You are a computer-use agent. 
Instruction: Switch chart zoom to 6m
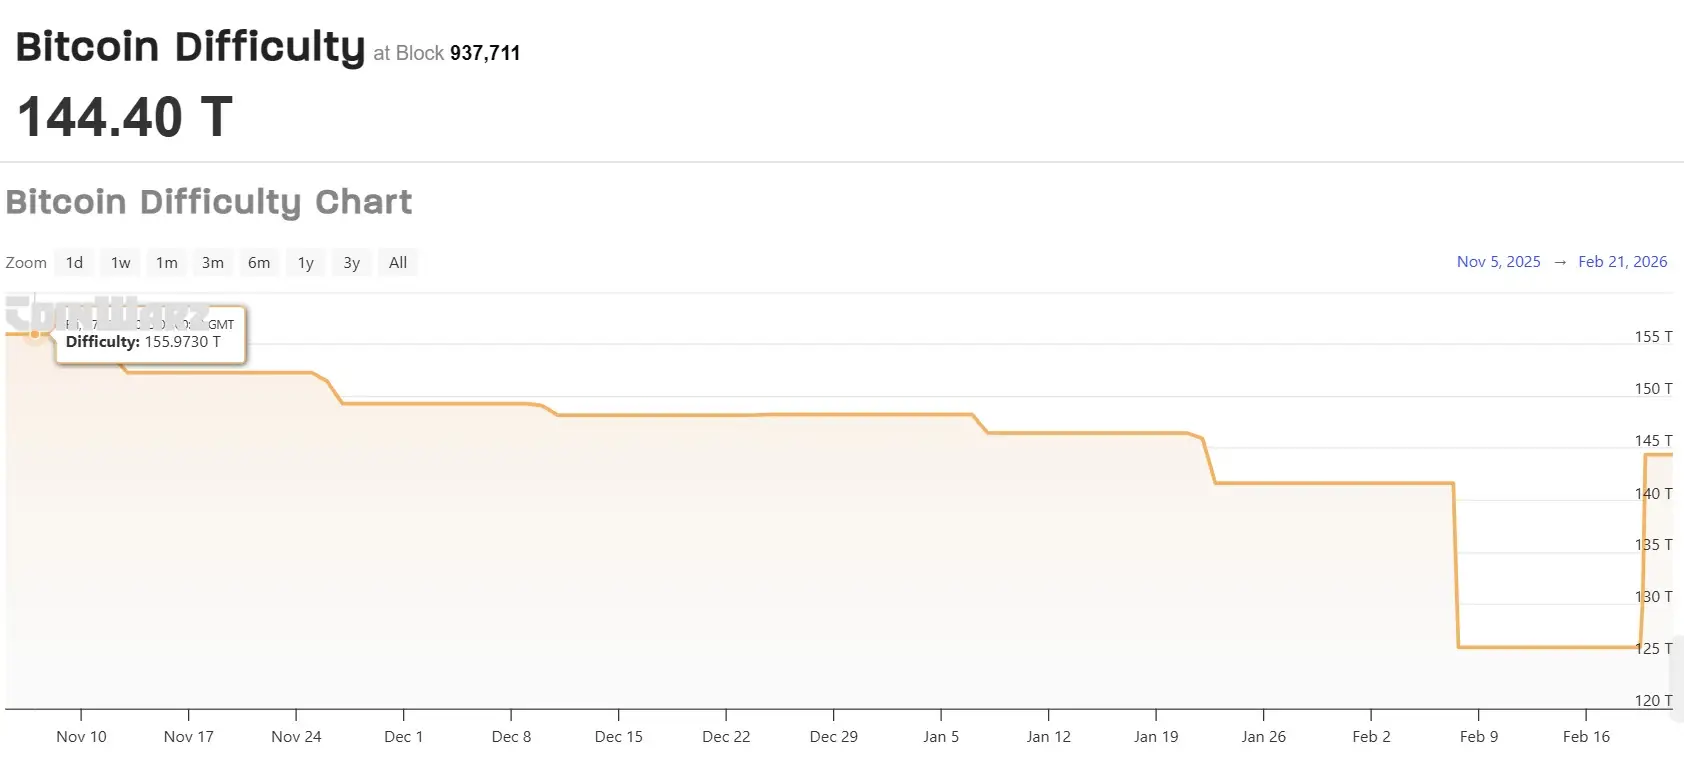tap(259, 263)
